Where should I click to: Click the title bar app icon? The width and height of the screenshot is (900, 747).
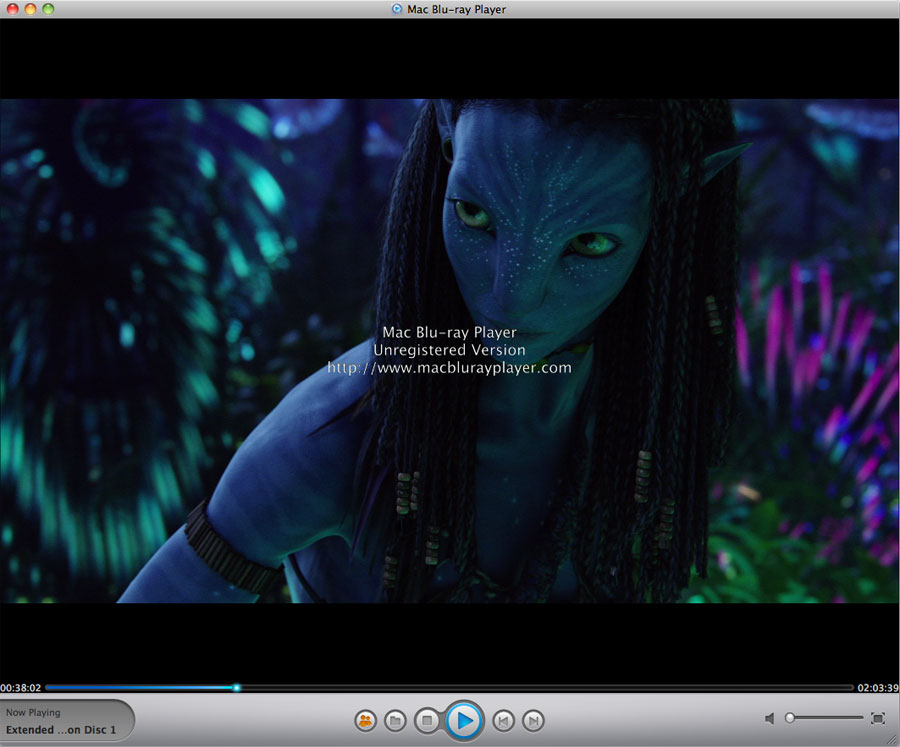(398, 9)
